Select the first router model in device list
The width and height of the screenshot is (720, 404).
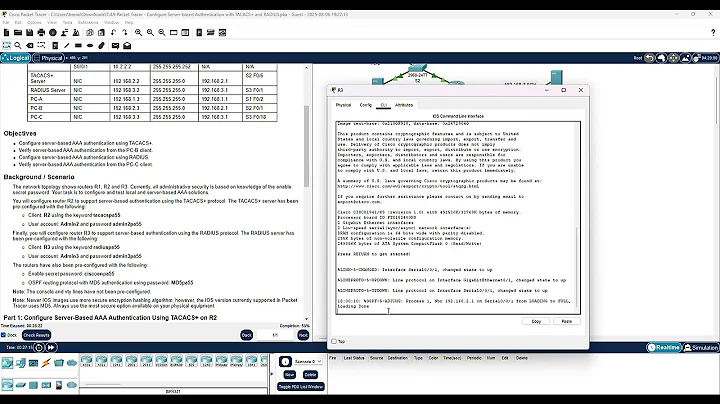87,361
